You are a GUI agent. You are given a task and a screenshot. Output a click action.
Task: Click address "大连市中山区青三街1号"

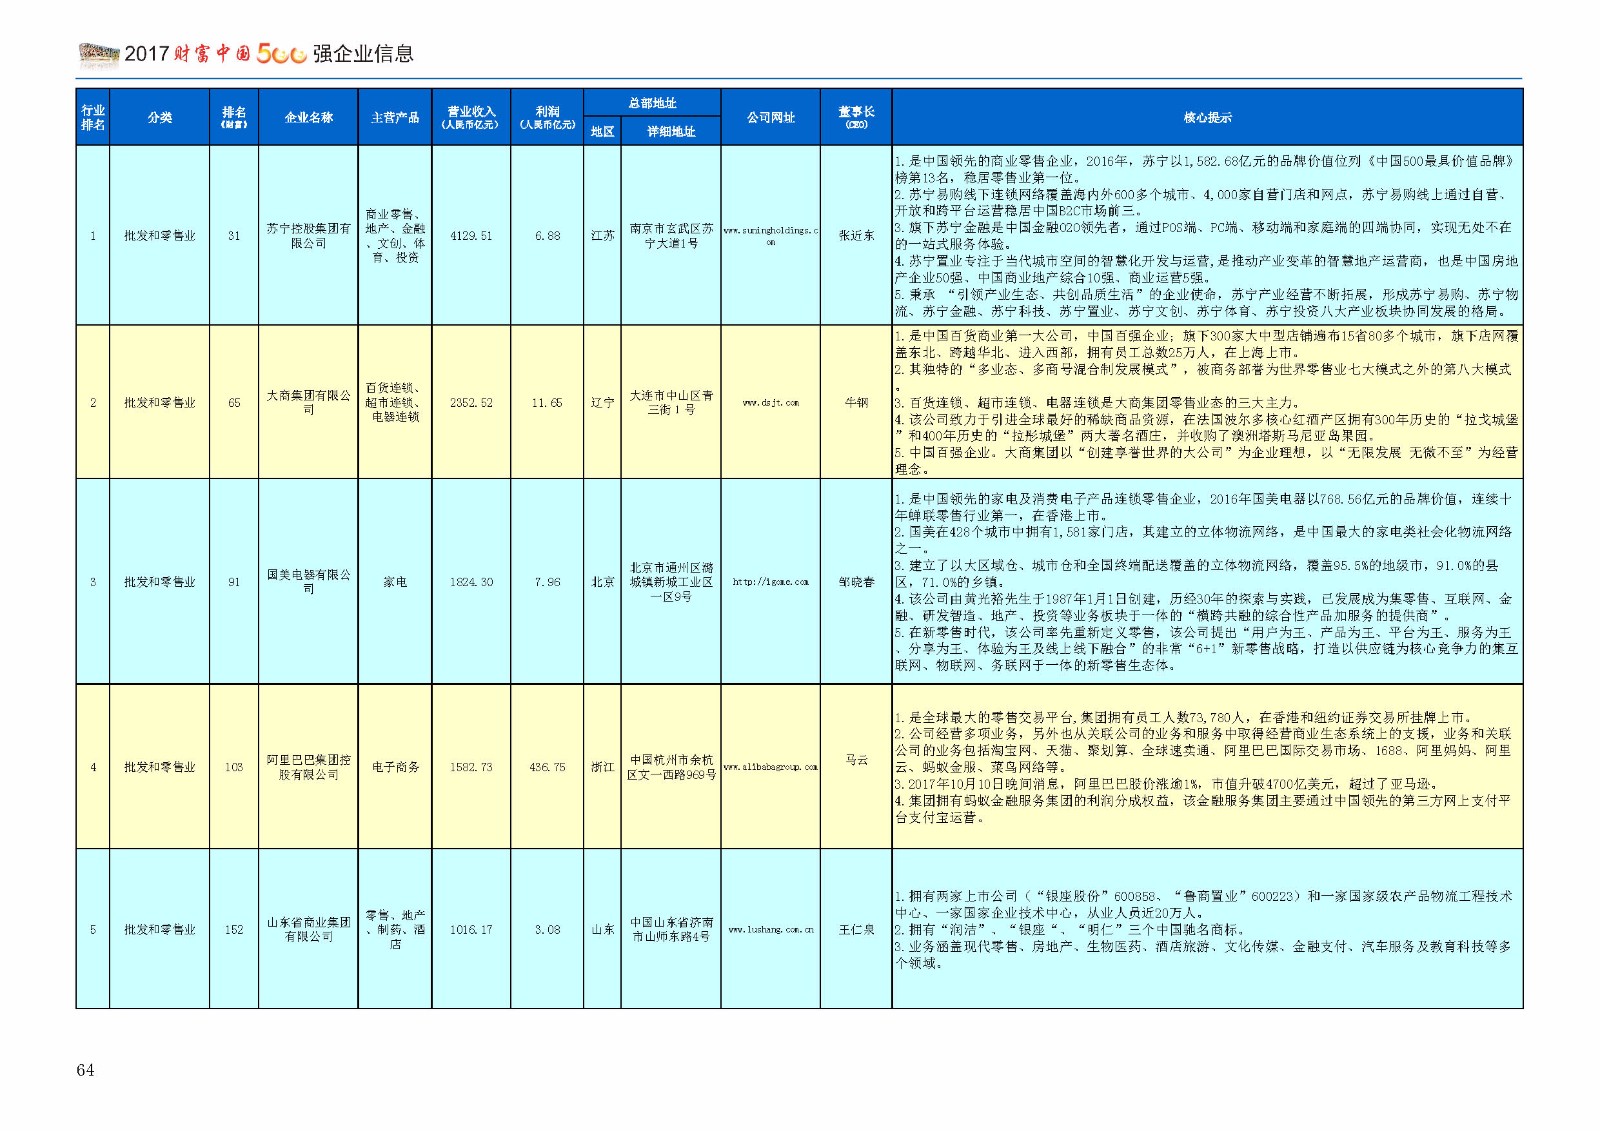671,402
